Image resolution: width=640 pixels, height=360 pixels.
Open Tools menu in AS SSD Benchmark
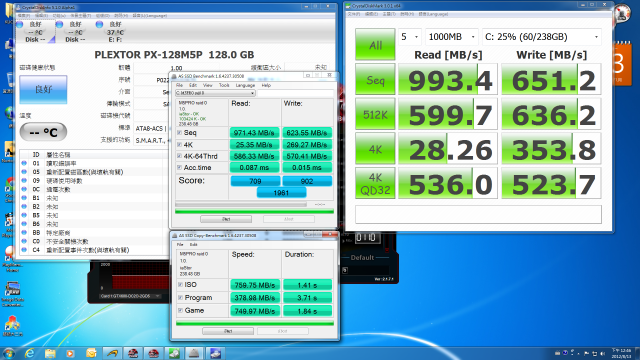pyautogui.click(x=224, y=85)
